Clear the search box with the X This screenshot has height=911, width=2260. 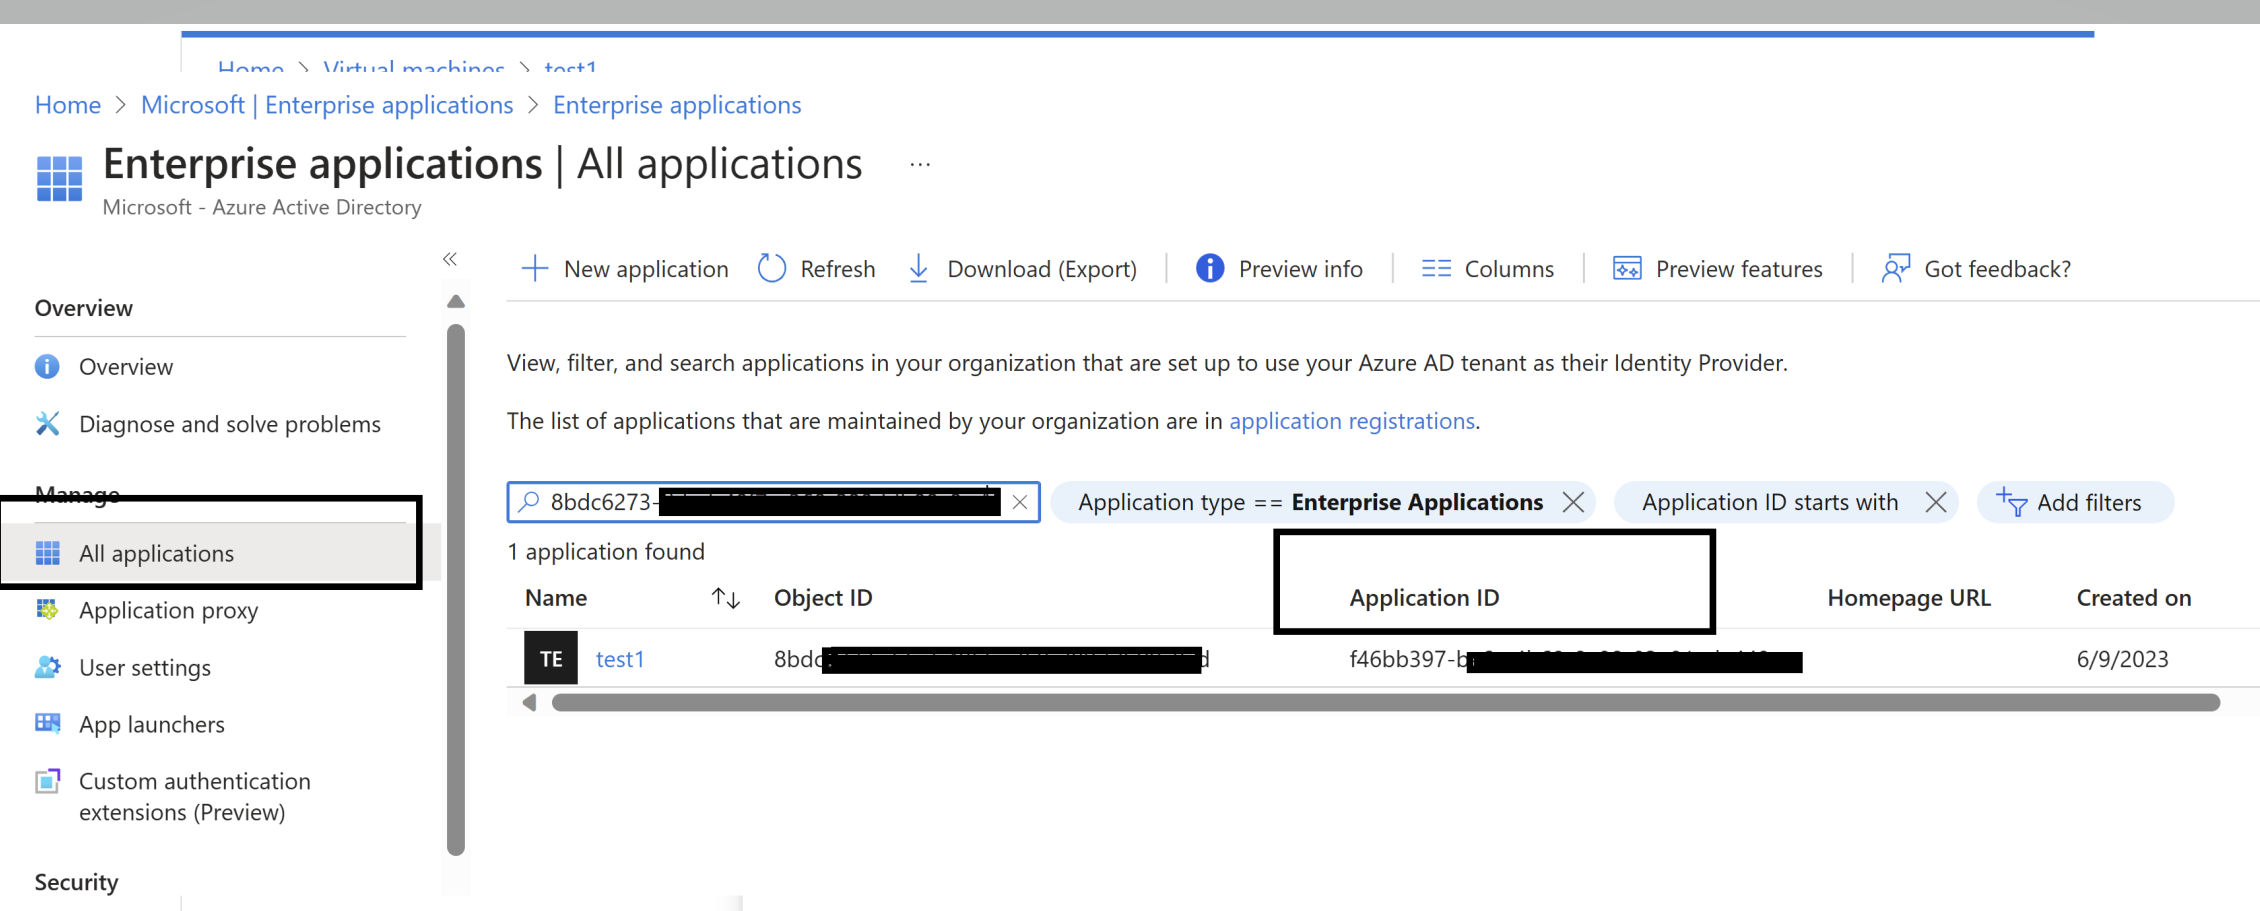coord(1019,502)
